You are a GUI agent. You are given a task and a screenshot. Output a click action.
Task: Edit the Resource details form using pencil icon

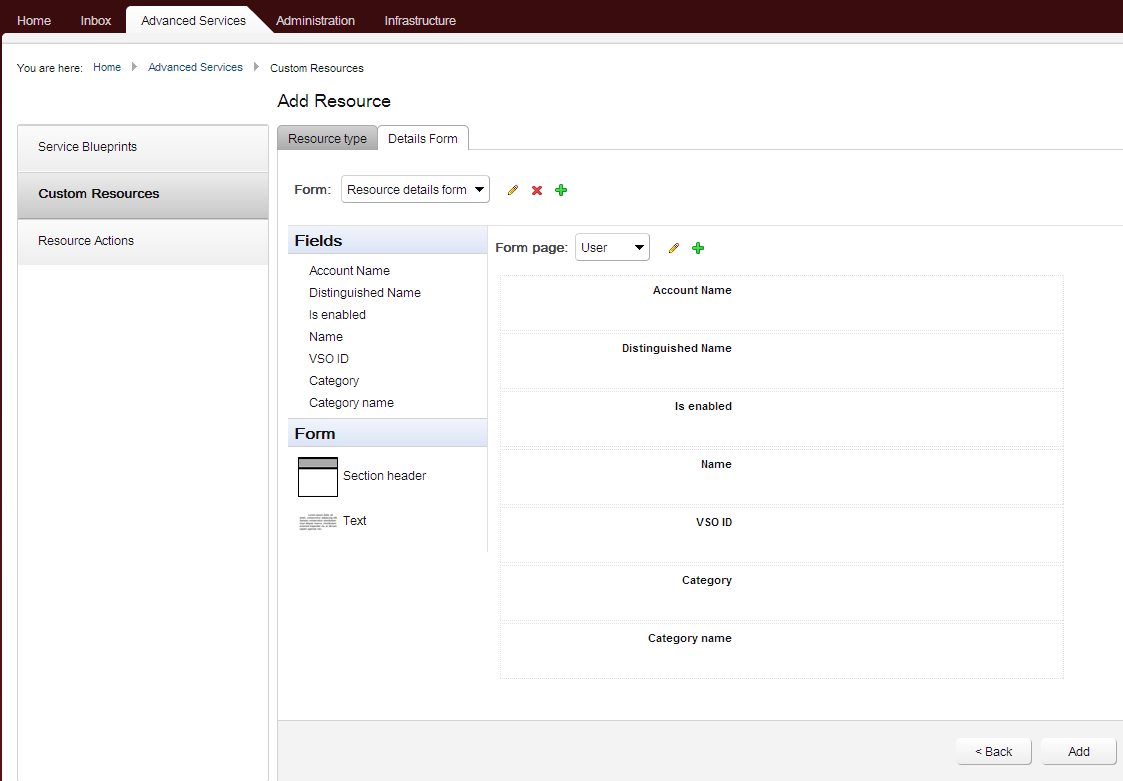pyautogui.click(x=512, y=189)
